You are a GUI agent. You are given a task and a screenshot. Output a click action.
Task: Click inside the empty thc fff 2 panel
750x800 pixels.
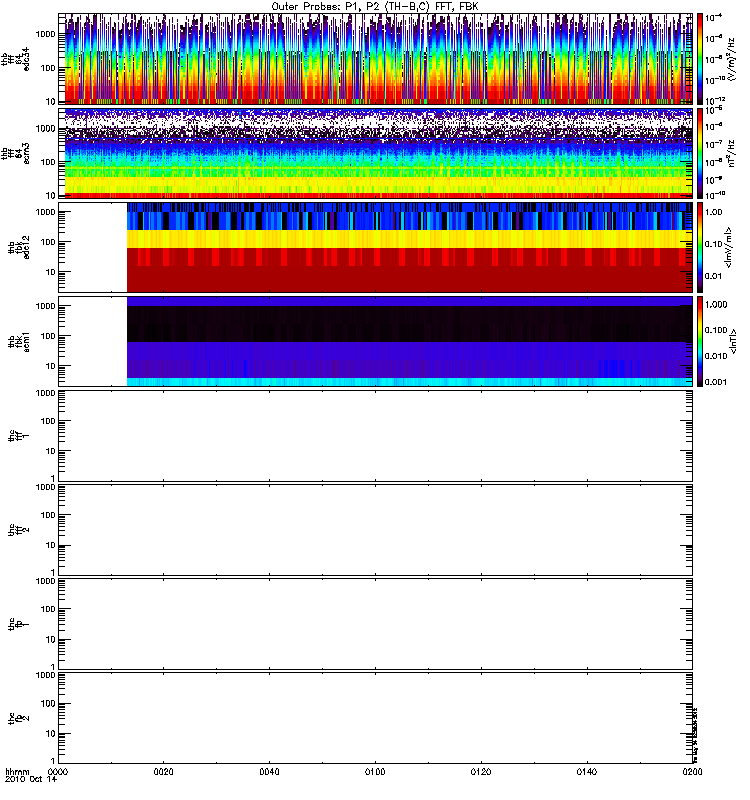coord(376,530)
